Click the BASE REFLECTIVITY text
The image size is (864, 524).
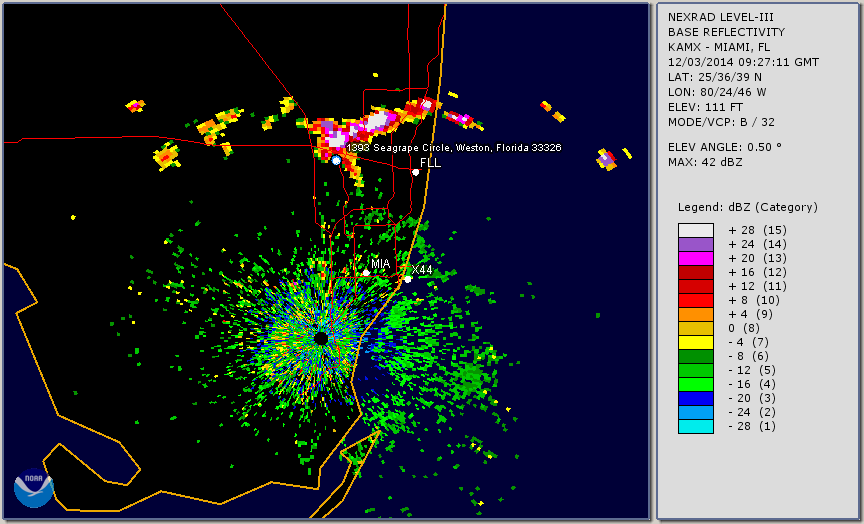(726, 33)
